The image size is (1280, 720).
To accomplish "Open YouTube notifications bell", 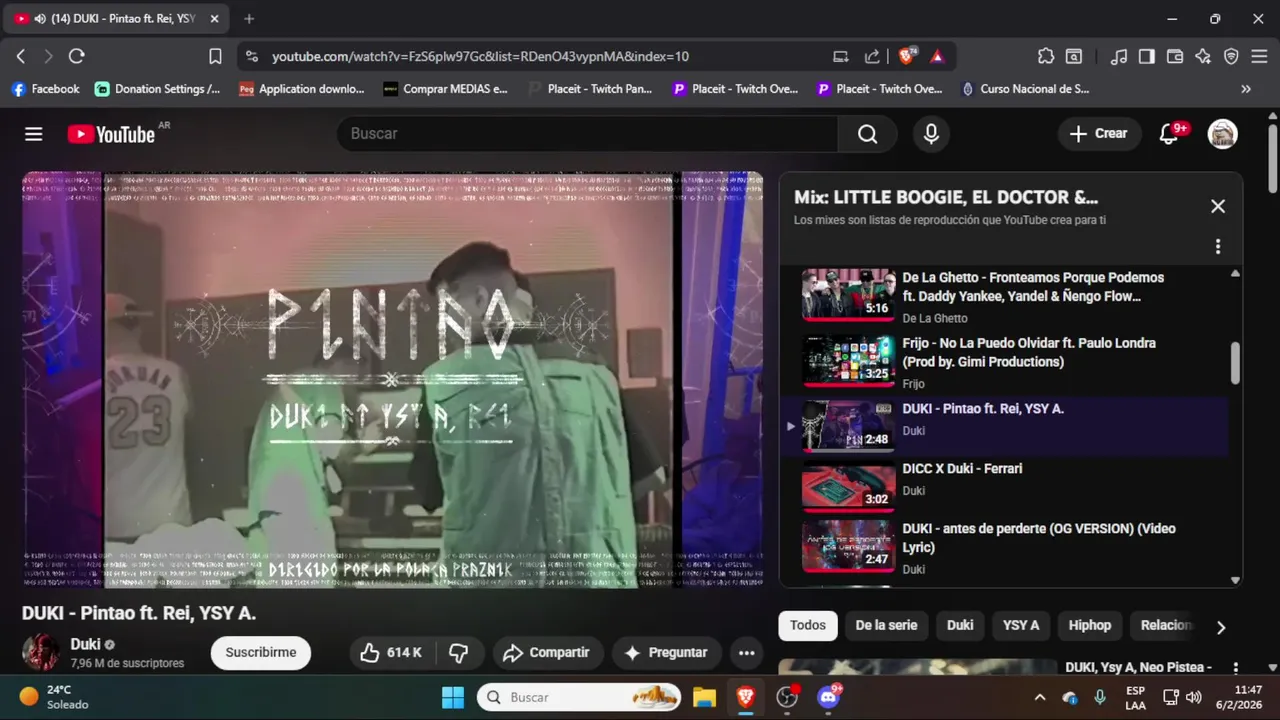I will pyautogui.click(x=1169, y=134).
